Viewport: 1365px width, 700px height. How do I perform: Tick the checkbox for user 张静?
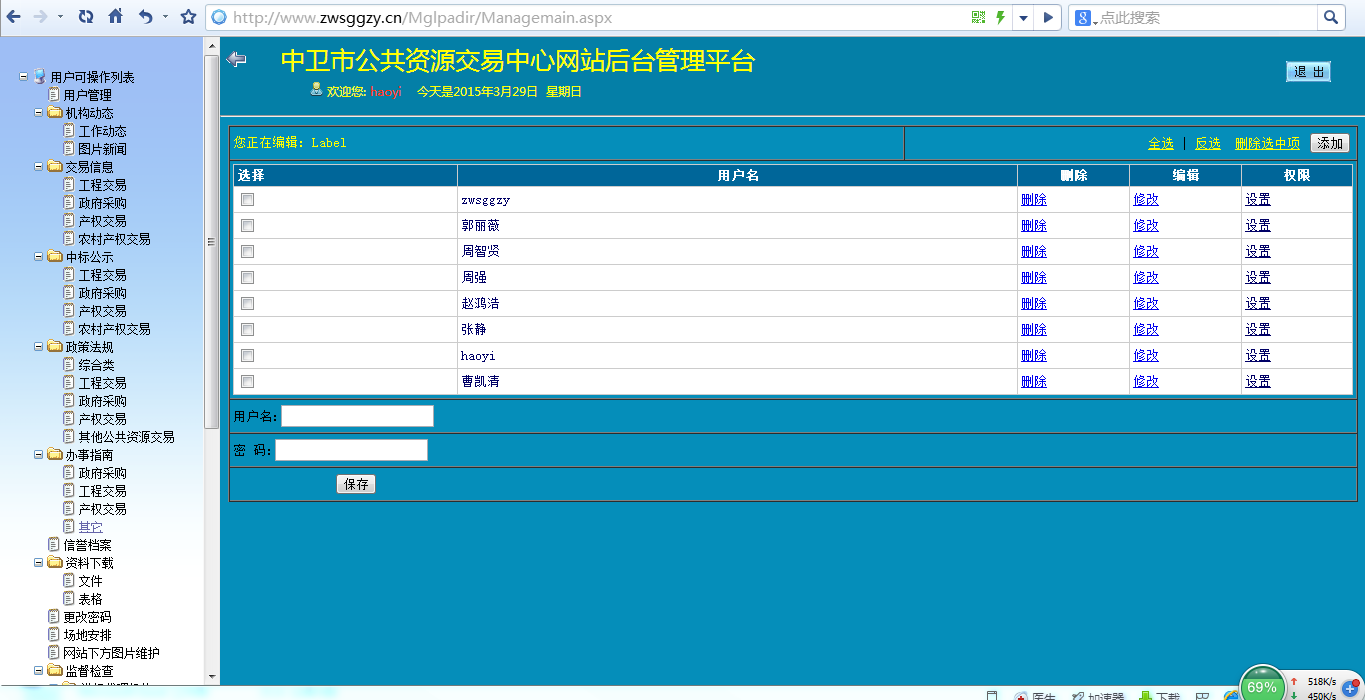(x=247, y=329)
